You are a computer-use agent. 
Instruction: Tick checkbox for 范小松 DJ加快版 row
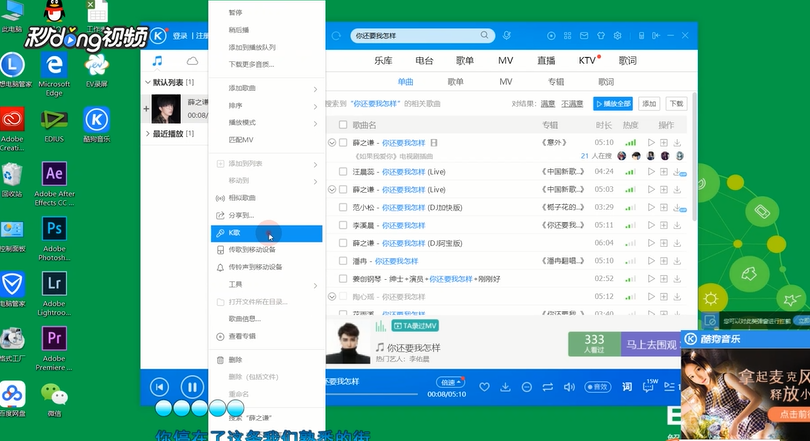pyautogui.click(x=343, y=207)
